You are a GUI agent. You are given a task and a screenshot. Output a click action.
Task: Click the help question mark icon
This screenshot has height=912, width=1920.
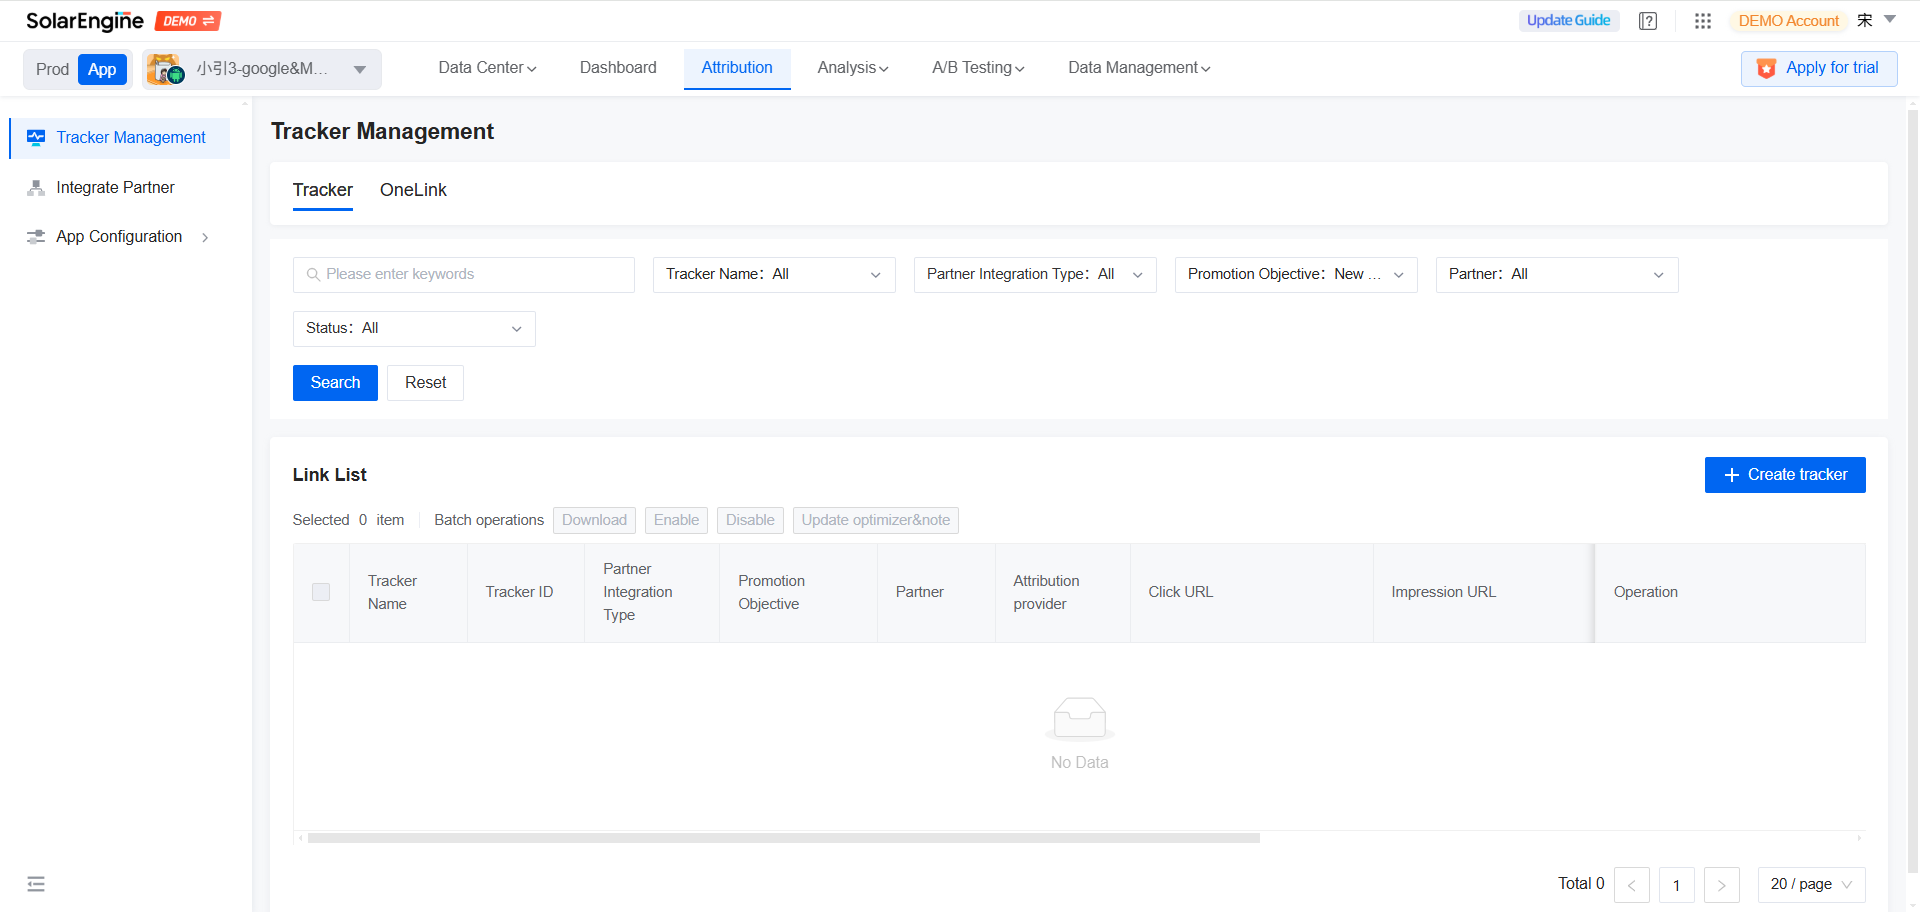click(1647, 20)
